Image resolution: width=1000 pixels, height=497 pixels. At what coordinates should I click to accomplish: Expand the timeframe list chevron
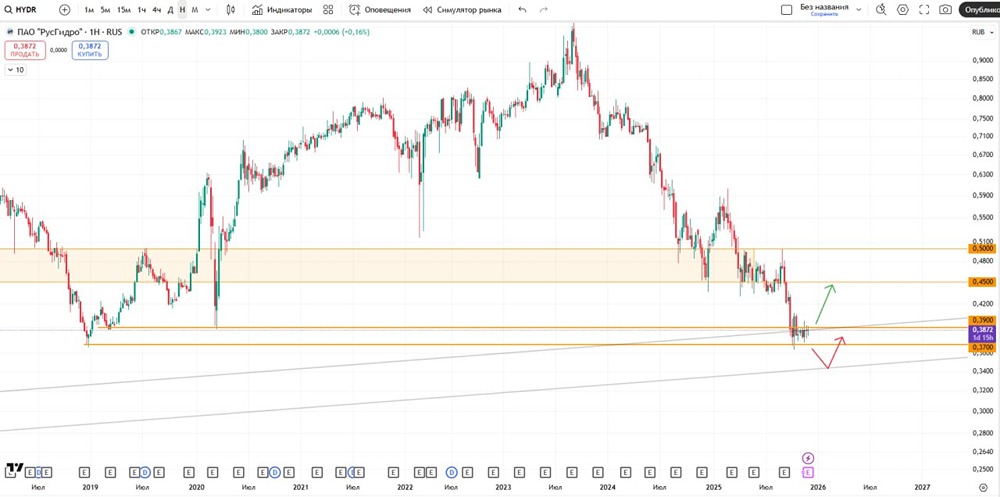pos(208,10)
